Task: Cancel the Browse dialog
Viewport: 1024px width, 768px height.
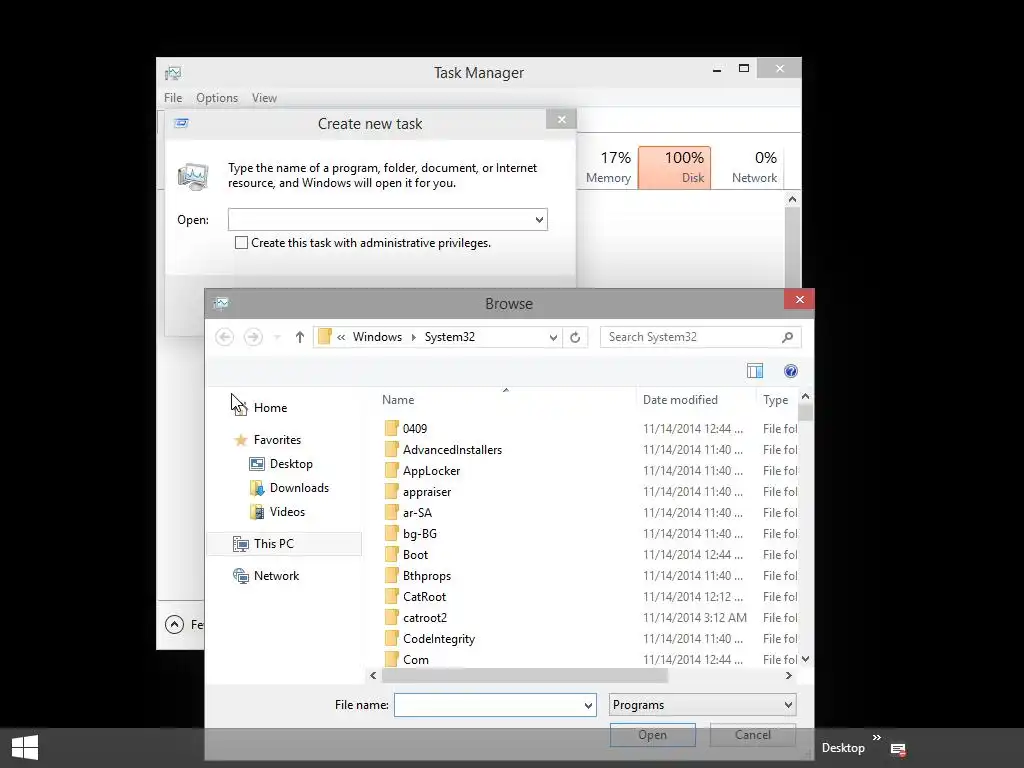Action: [x=753, y=735]
